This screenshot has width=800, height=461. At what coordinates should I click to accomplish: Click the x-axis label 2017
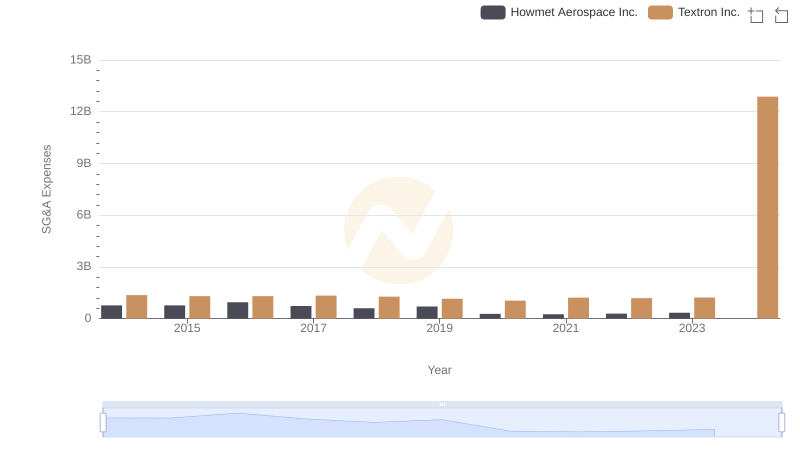tap(313, 328)
